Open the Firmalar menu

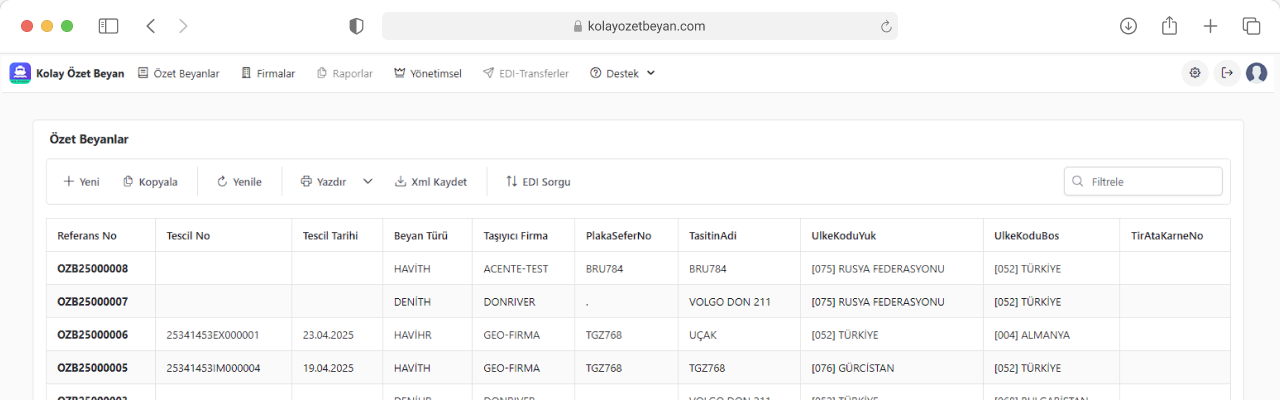pyautogui.click(x=268, y=73)
